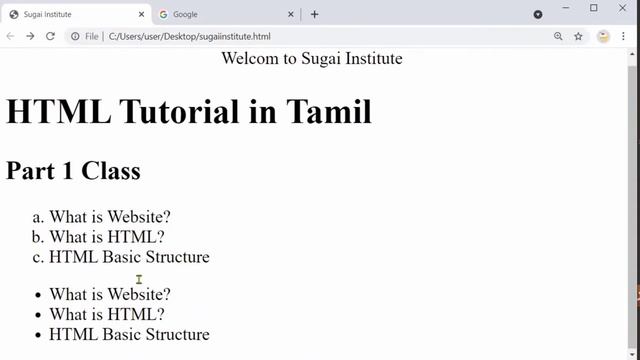Open the Chrome profile avatar
This screenshot has height=360, width=640.
[603, 36]
